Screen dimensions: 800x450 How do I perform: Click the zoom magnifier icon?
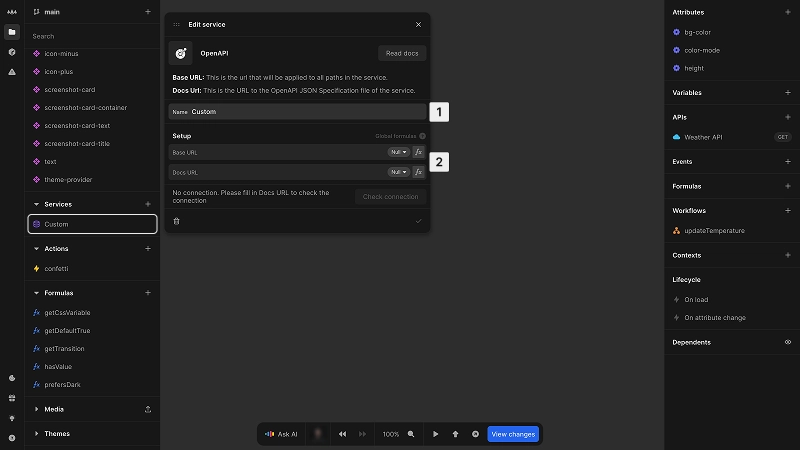point(411,434)
